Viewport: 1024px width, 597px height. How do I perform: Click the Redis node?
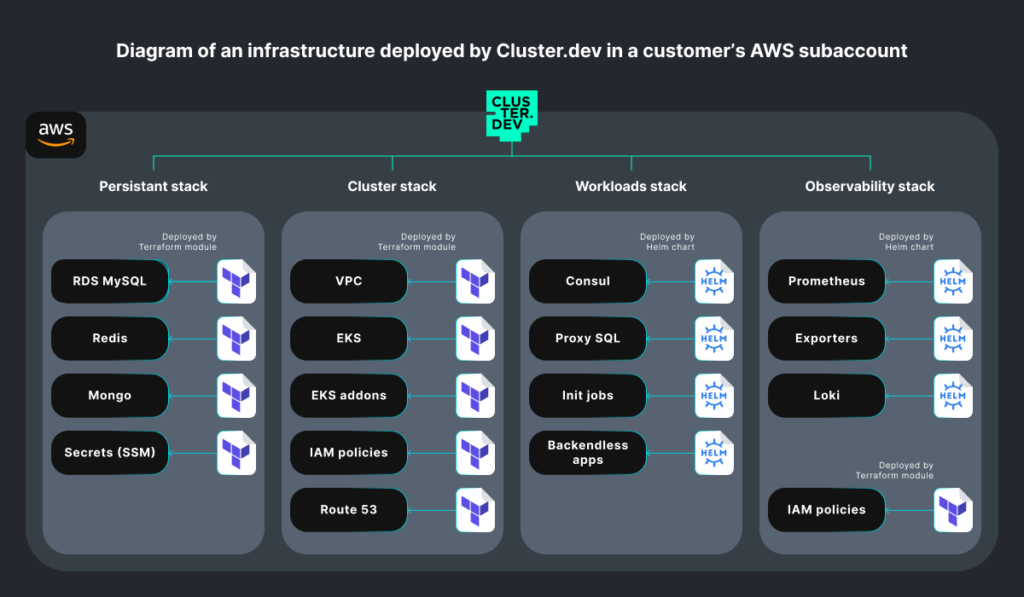click(x=110, y=339)
